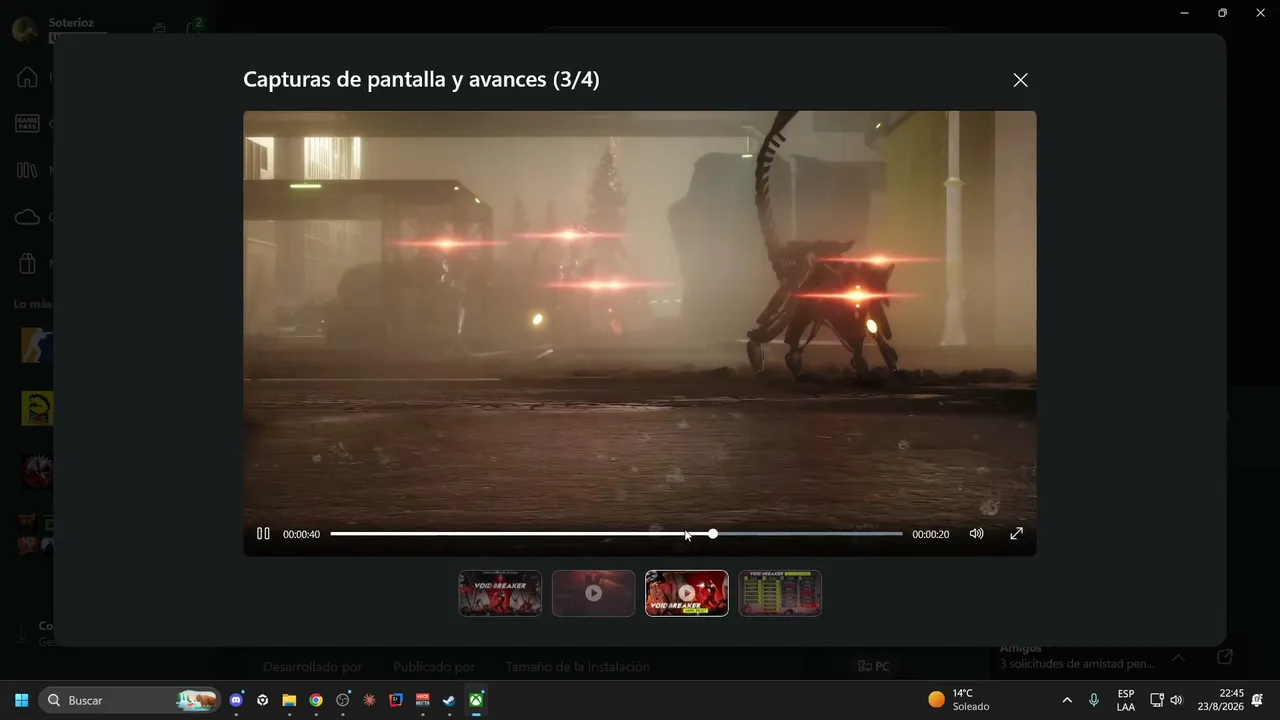Open Discord from the taskbar
The width and height of the screenshot is (1280, 720).
pyautogui.click(x=236, y=700)
